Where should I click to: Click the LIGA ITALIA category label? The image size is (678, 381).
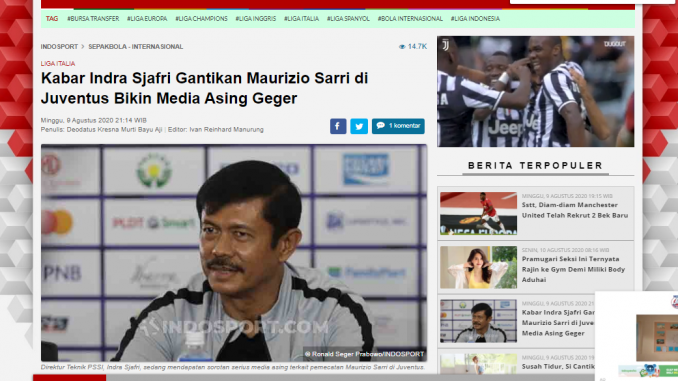[x=58, y=64]
